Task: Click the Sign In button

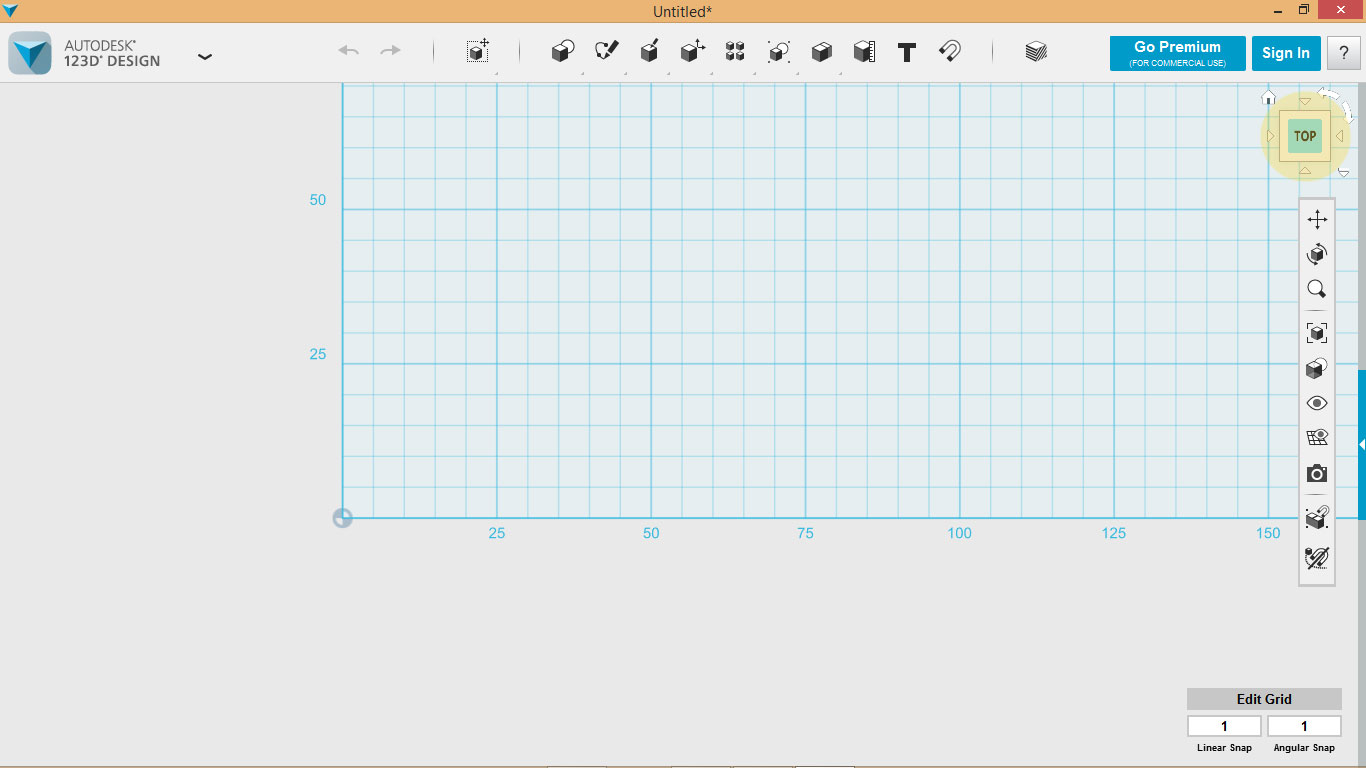Action: tap(1286, 53)
